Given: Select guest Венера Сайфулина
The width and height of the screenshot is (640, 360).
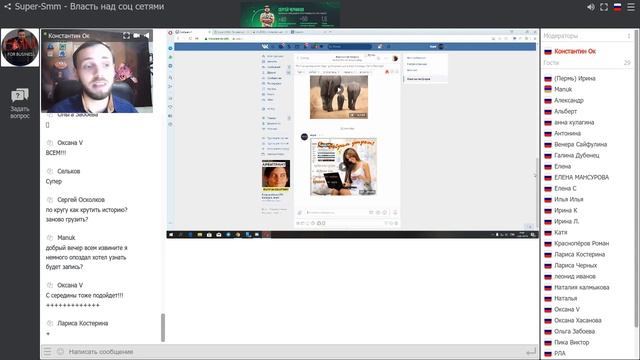Looking at the screenshot, I should (x=580, y=144).
